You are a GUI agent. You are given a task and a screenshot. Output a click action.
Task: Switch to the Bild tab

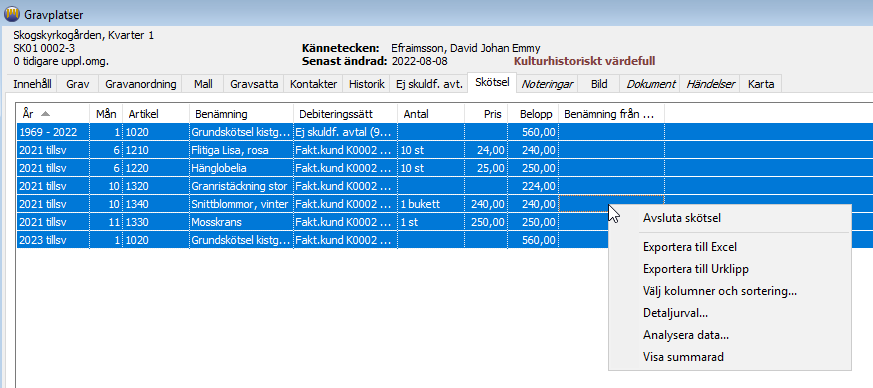[599, 85]
